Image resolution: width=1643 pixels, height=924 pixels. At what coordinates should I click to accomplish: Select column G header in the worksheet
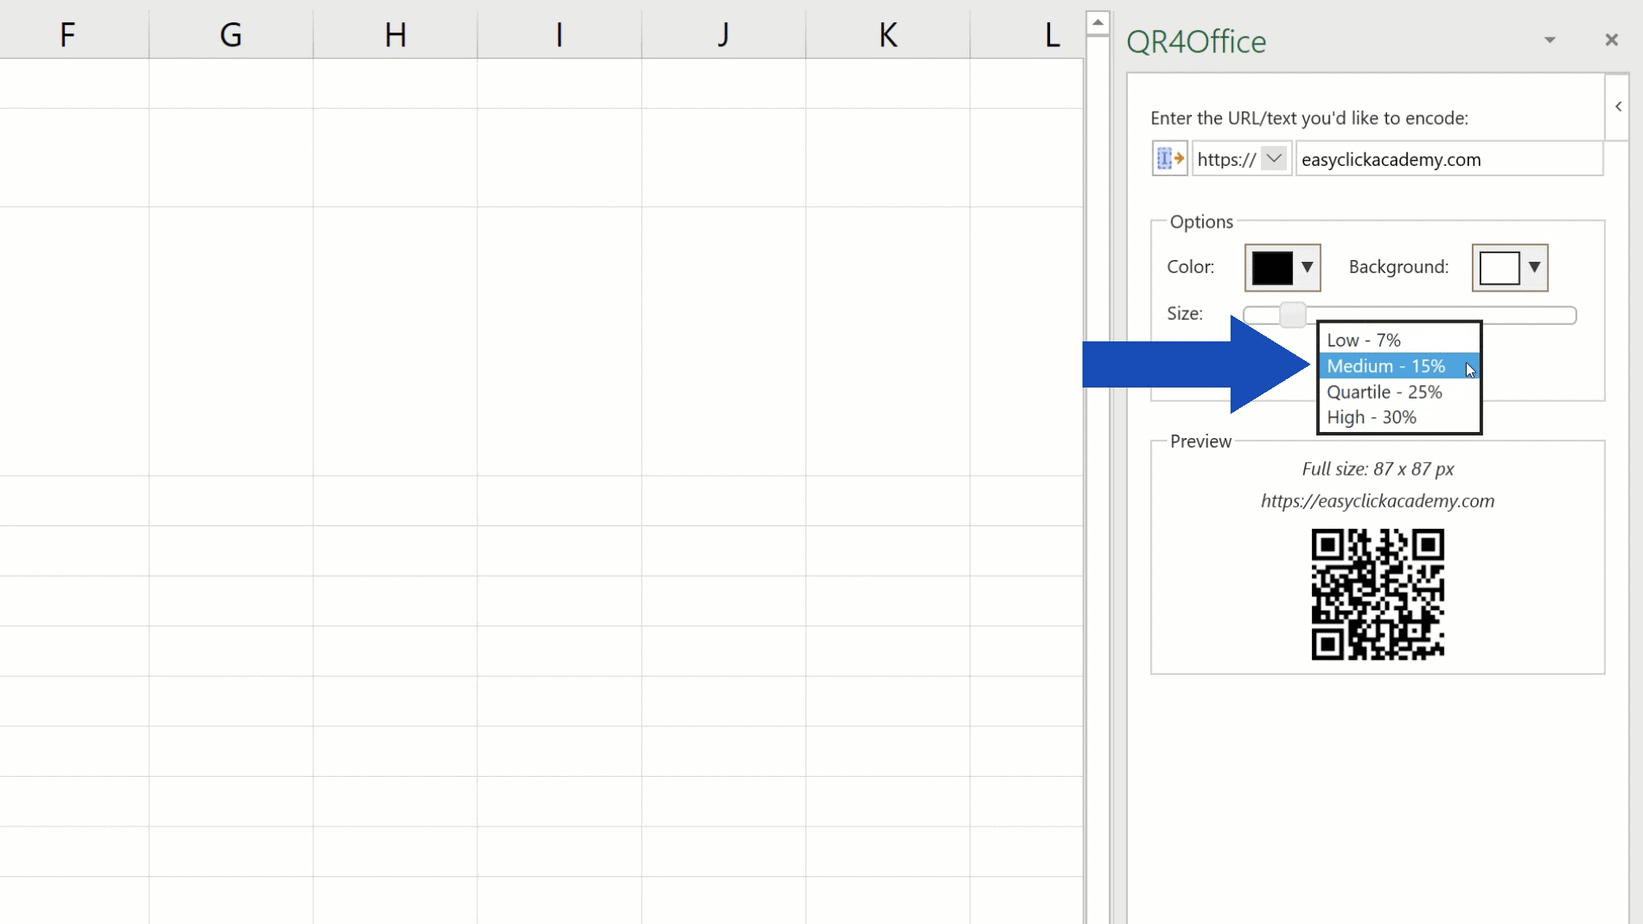point(230,33)
